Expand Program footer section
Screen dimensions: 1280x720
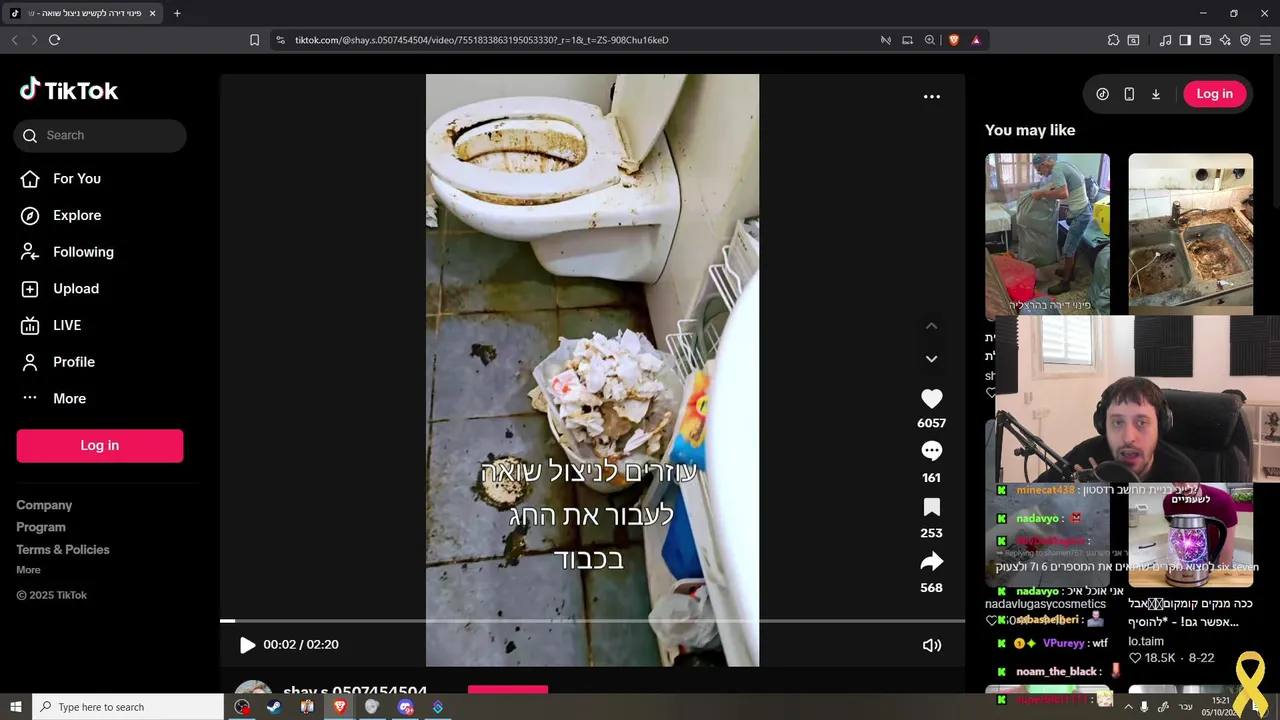pyautogui.click(x=41, y=527)
